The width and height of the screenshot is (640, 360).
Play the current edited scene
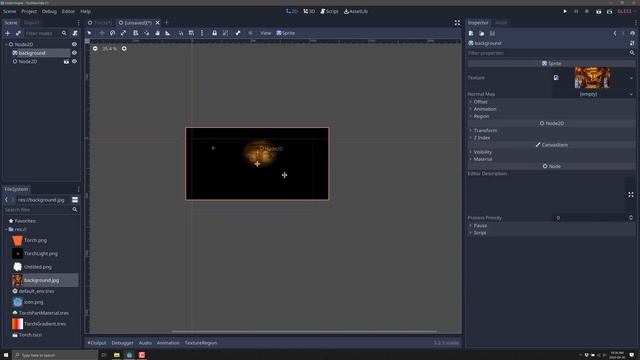point(598,11)
